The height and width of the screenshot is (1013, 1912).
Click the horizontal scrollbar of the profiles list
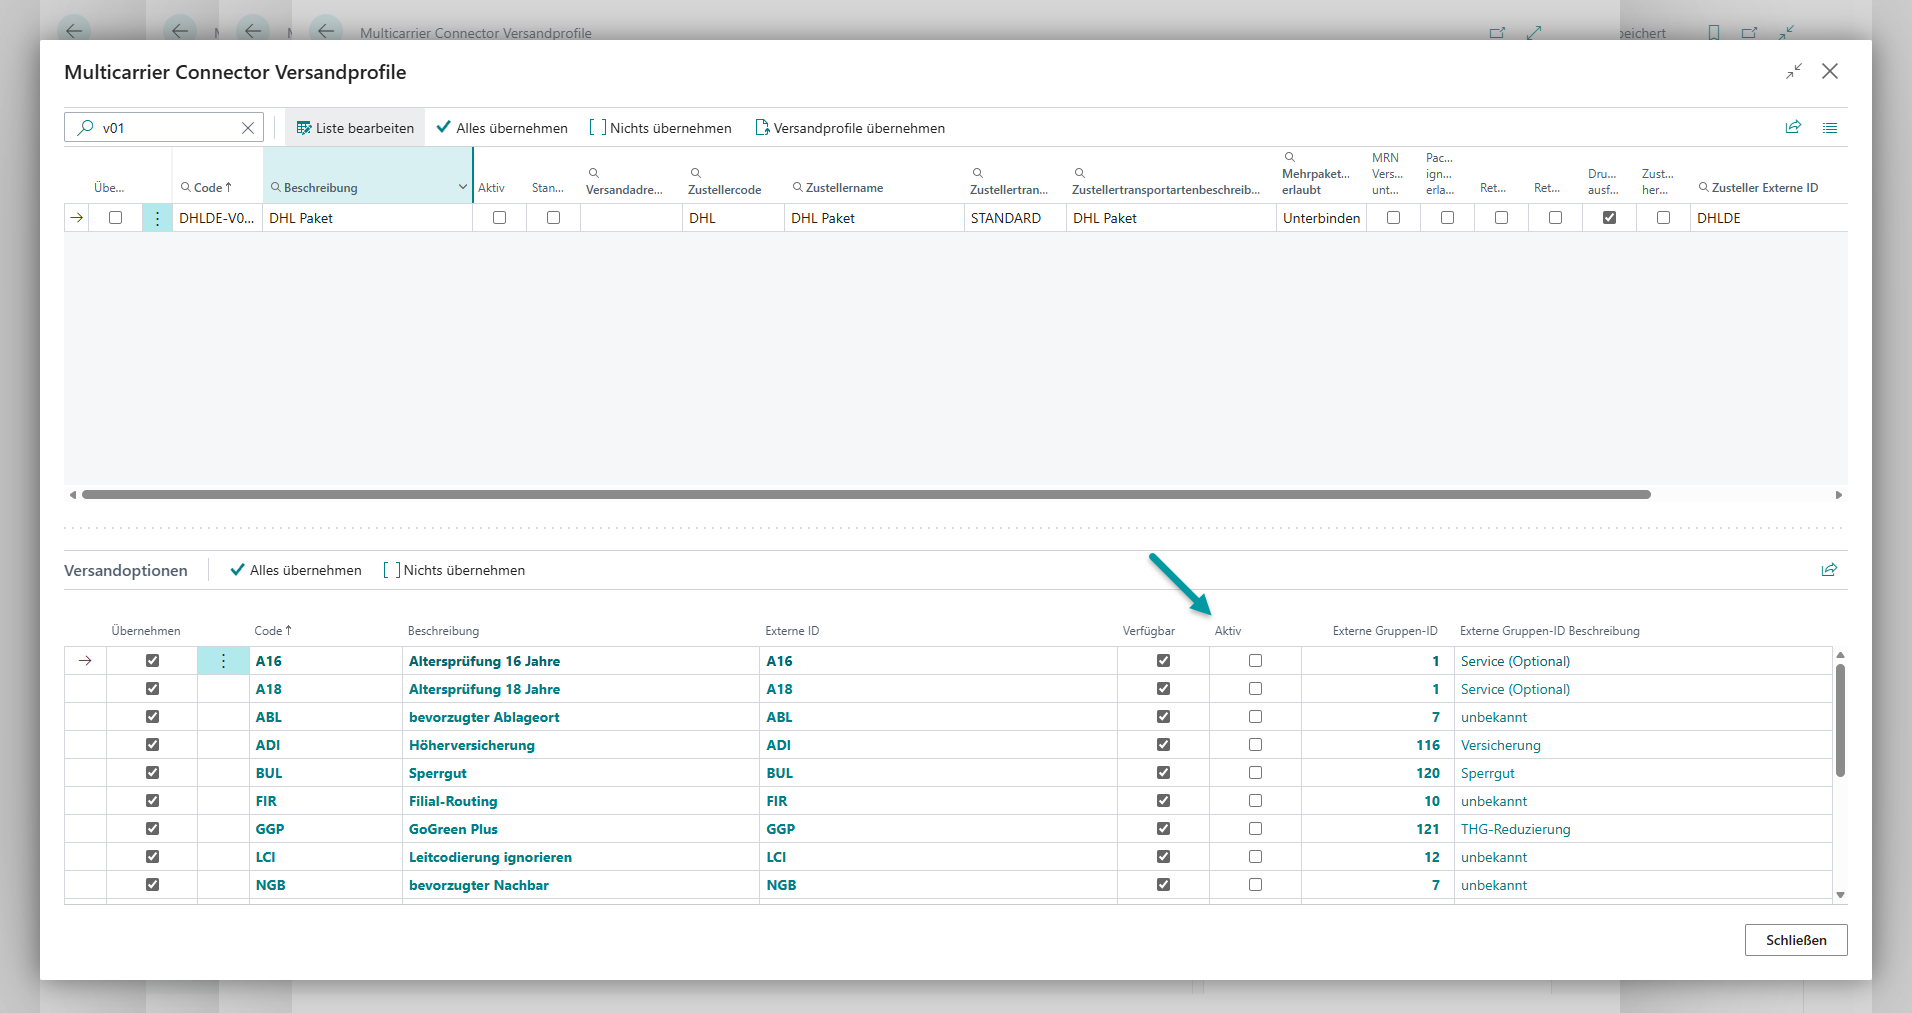click(x=866, y=494)
